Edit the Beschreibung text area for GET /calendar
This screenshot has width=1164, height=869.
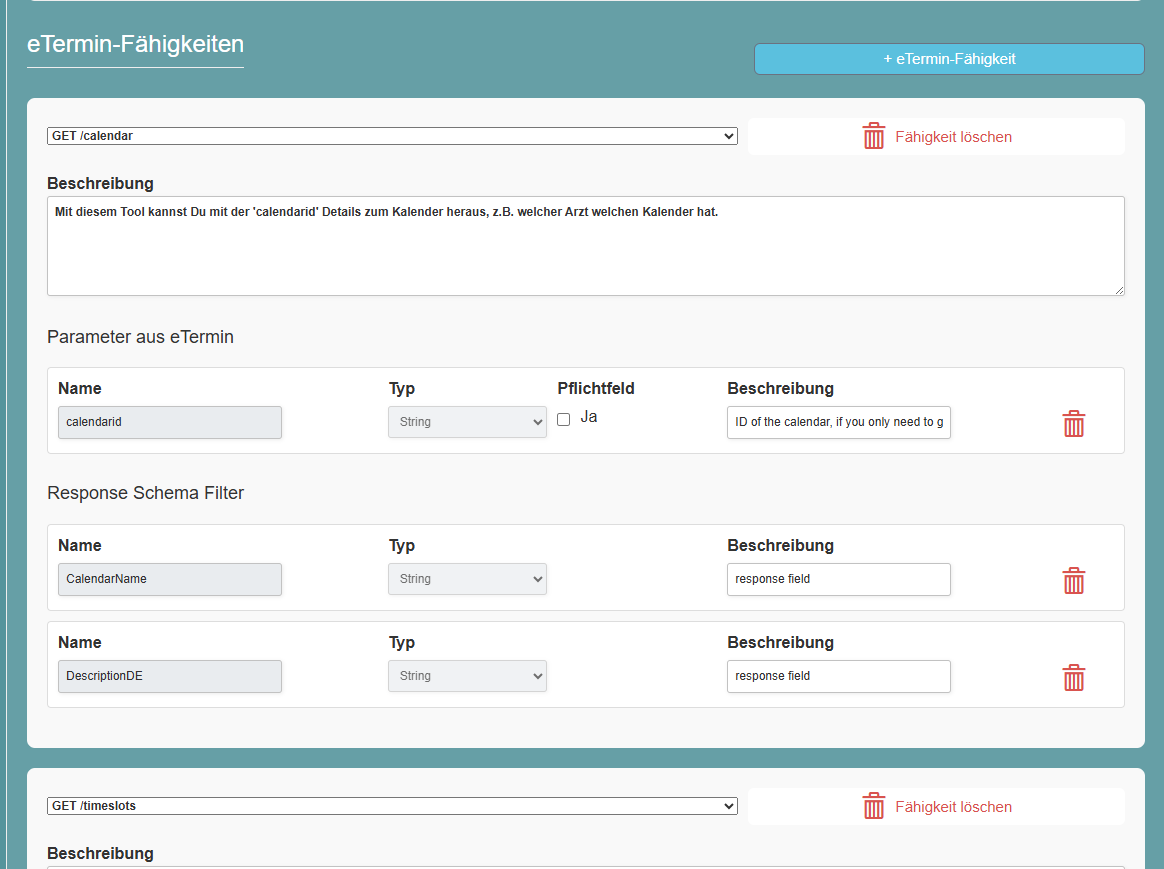[x=584, y=245]
